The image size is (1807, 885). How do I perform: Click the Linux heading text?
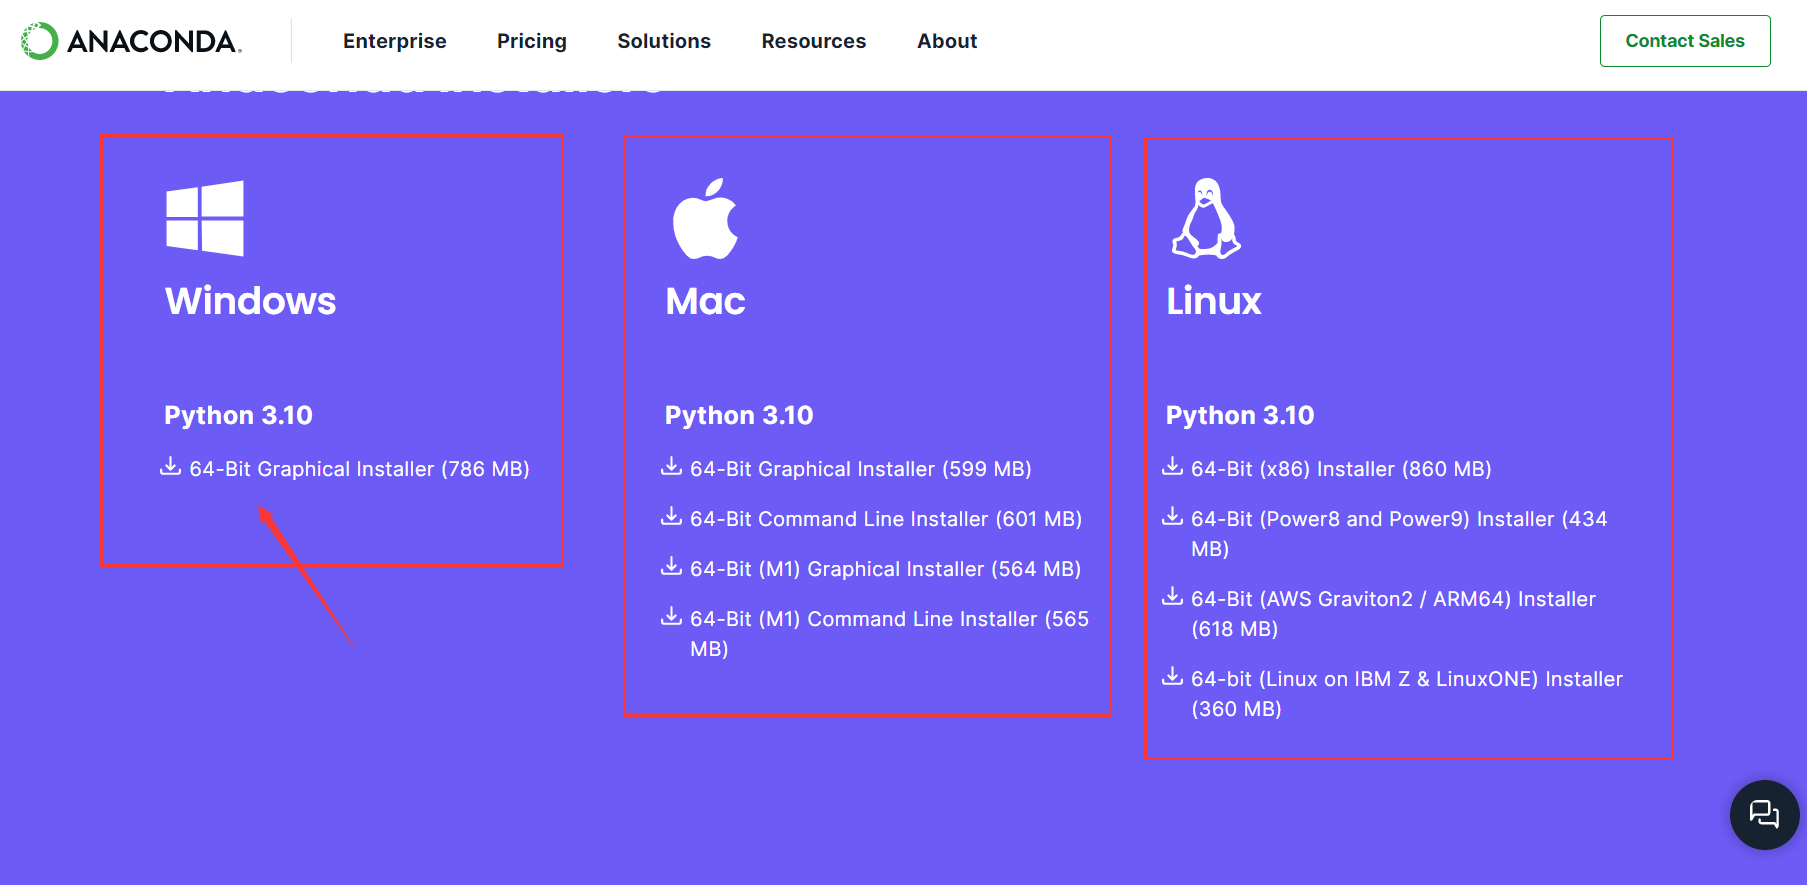(x=1214, y=301)
